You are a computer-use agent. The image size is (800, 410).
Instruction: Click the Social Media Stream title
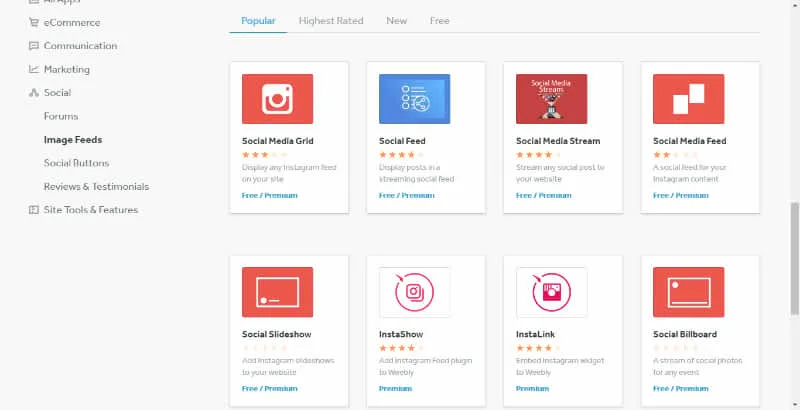558,141
